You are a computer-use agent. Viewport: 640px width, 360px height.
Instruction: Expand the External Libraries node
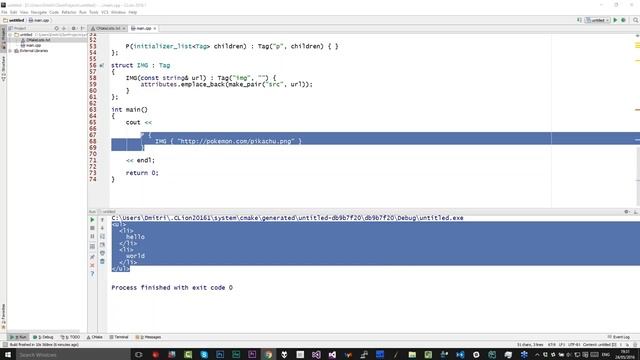click(x=10, y=51)
